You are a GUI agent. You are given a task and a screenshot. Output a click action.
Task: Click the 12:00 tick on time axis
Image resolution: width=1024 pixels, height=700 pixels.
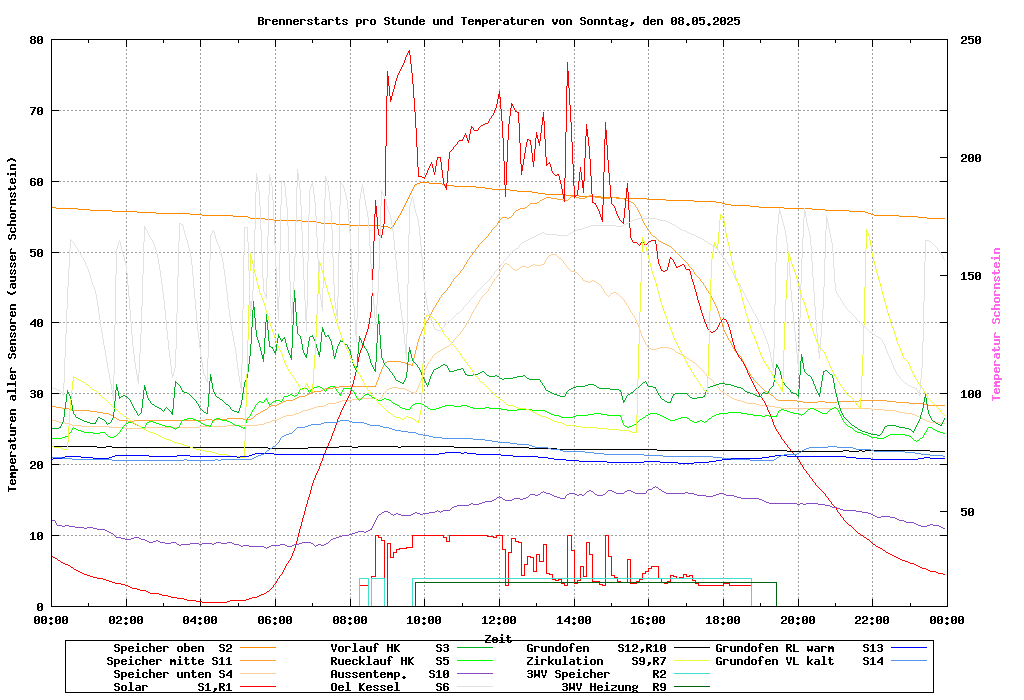[x=498, y=620]
